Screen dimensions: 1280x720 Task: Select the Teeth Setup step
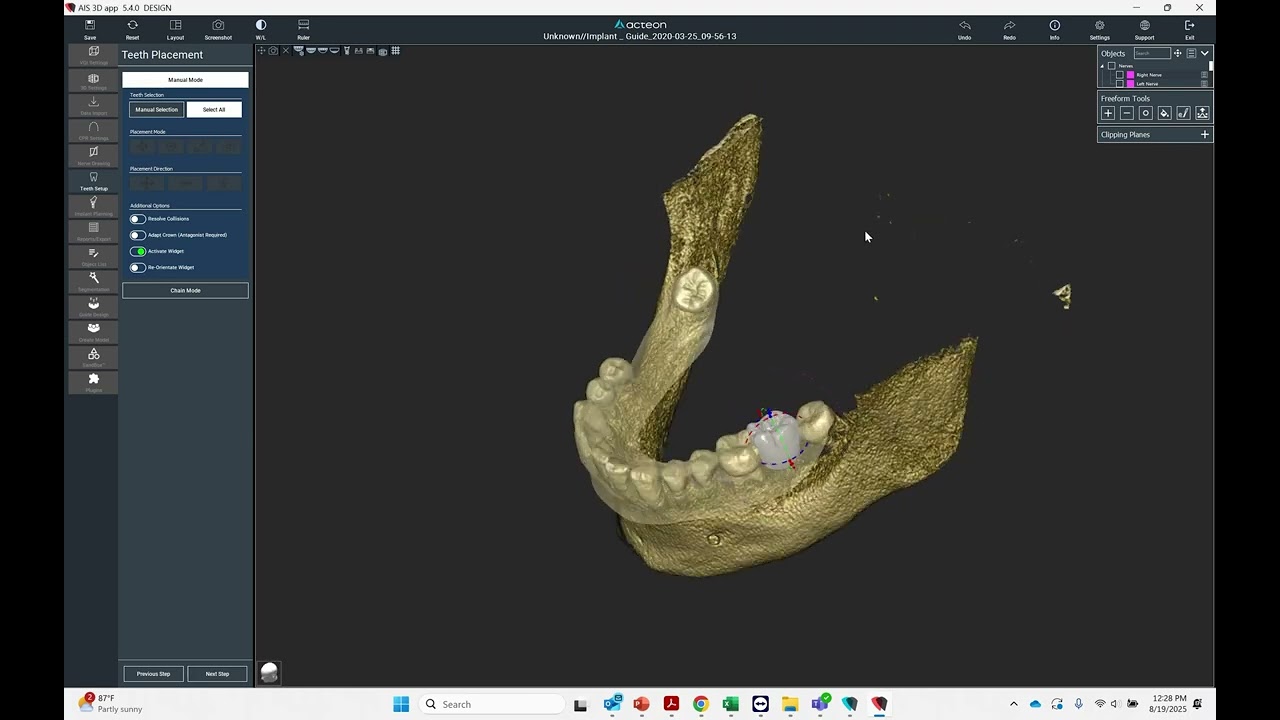point(94,181)
